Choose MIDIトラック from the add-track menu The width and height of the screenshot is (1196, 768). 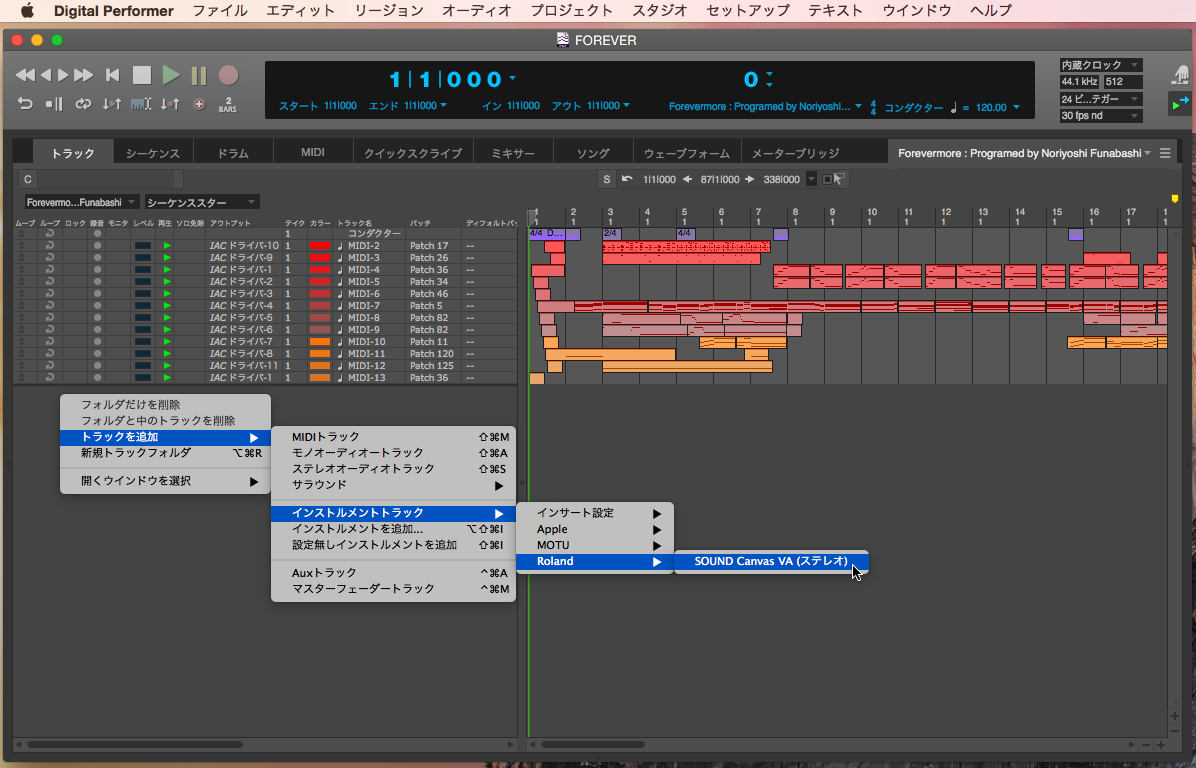[x=394, y=437]
